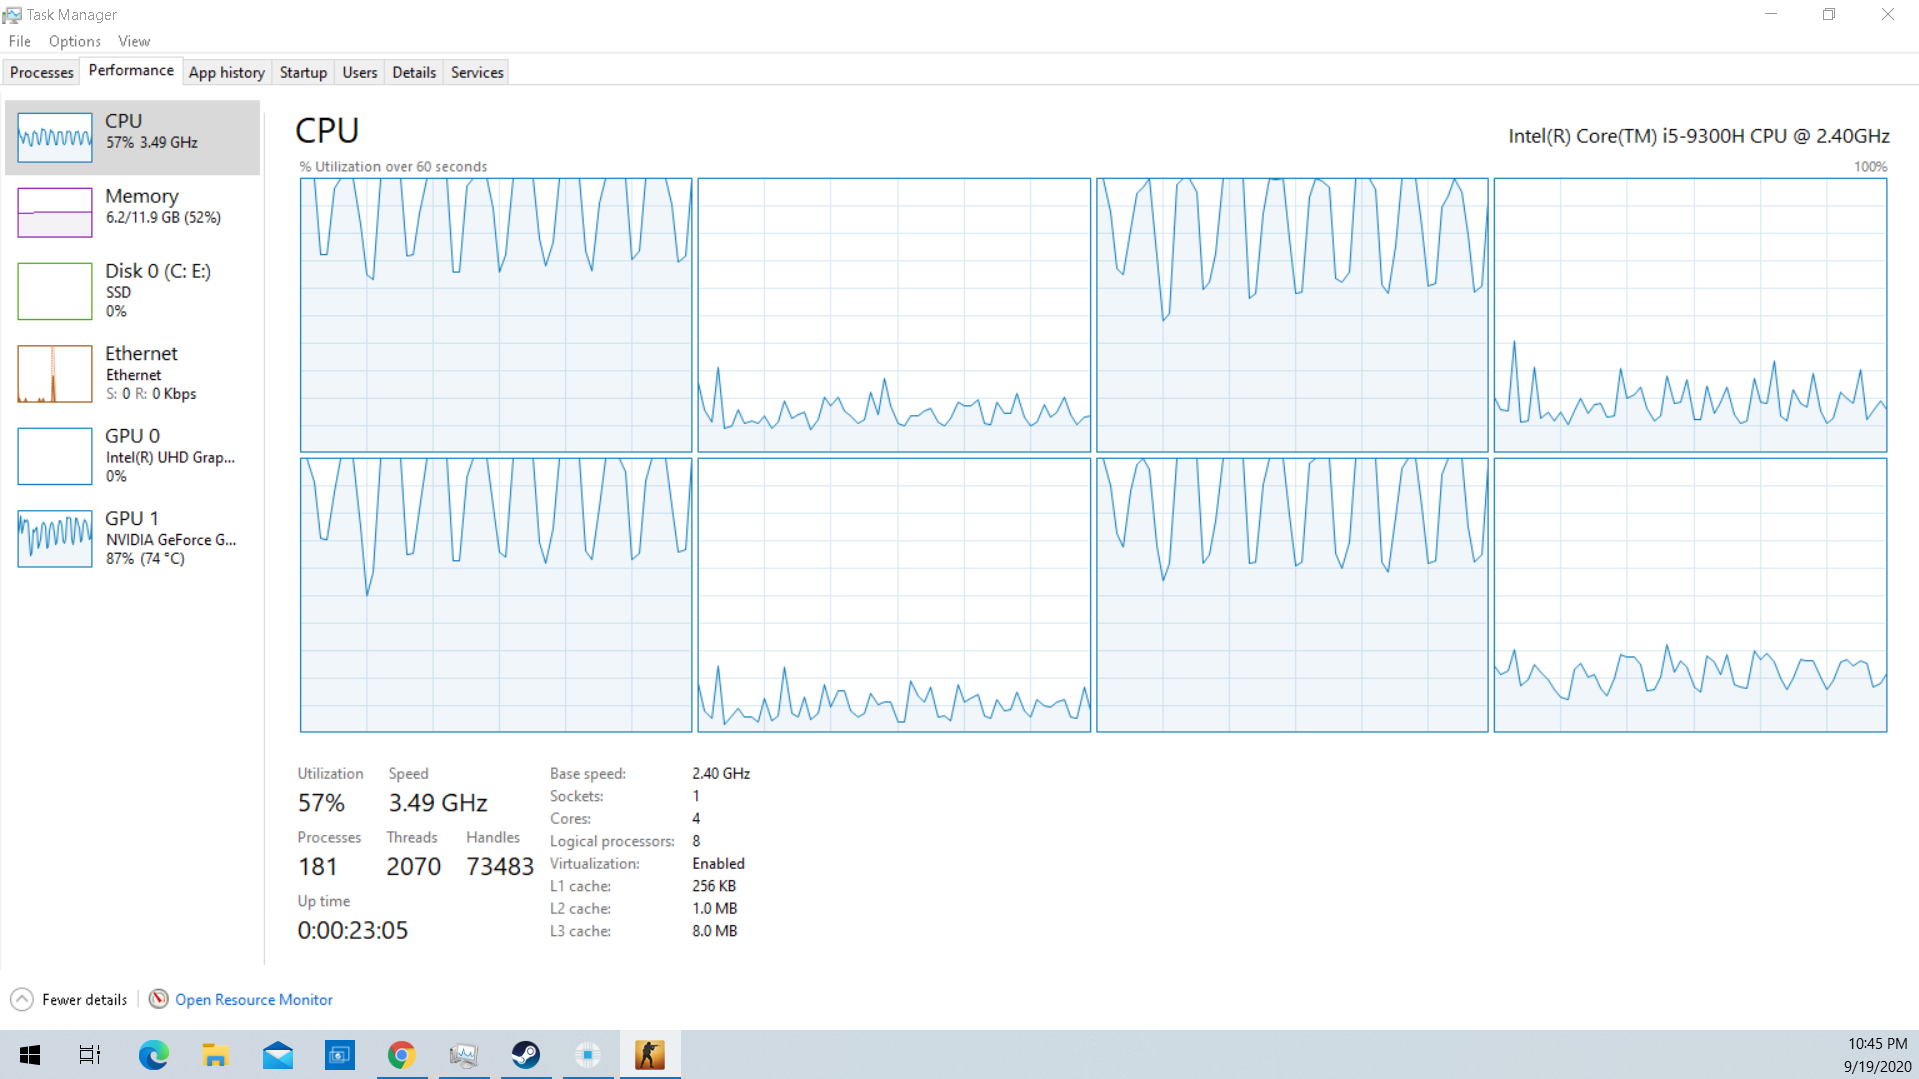Select GPU 1 NVIDIA GeForce
1919x1079 pixels.
pyautogui.click(x=132, y=538)
